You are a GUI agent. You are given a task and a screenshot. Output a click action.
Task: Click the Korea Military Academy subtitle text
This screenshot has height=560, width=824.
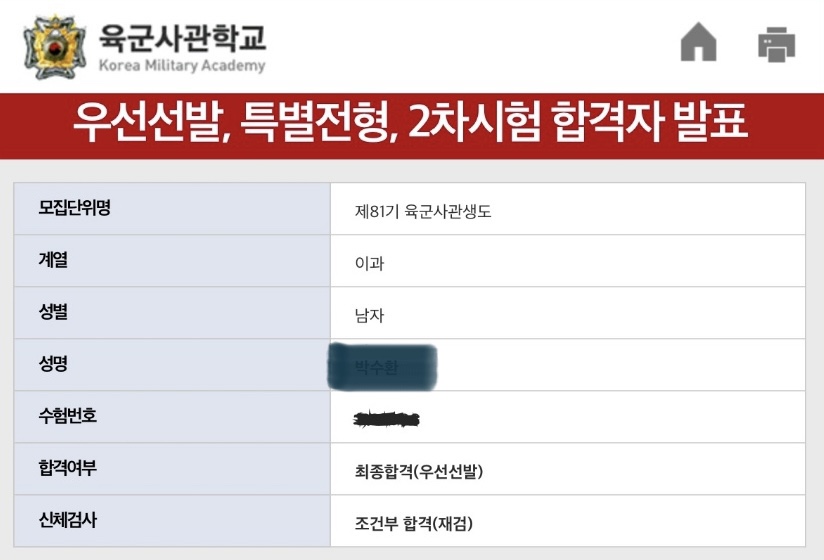click(x=182, y=66)
